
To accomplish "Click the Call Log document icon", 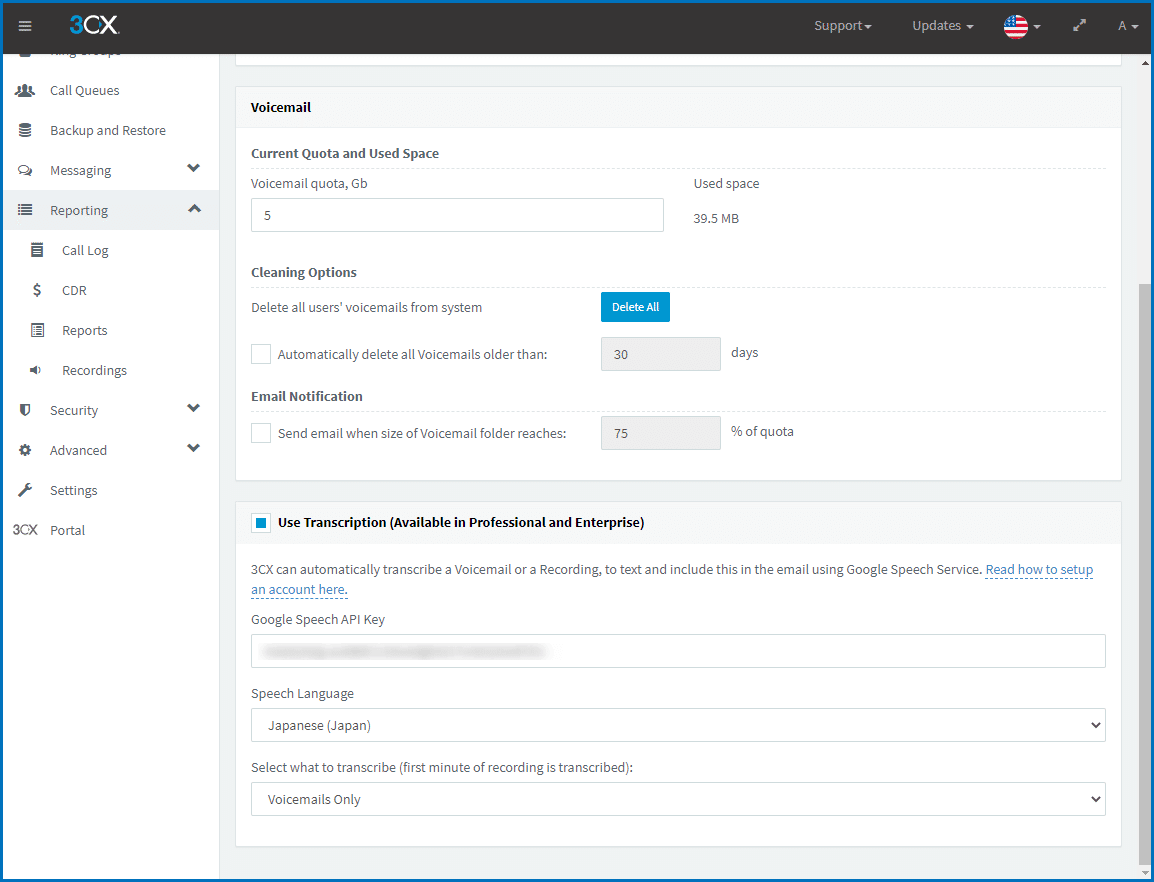I will pyautogui.click(x=37, y=250).
